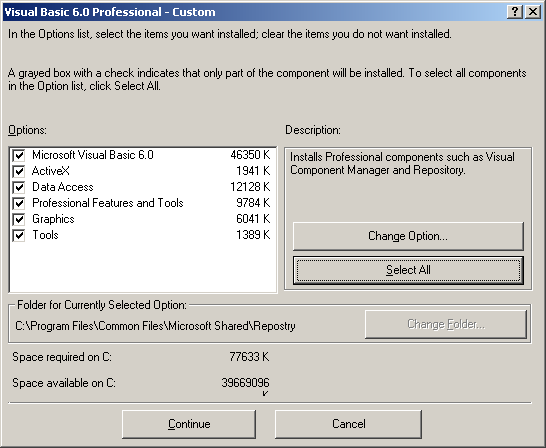Click the Options: list label
The width and height of the screenshot is (546, 448).
click(x=27, y=130)
